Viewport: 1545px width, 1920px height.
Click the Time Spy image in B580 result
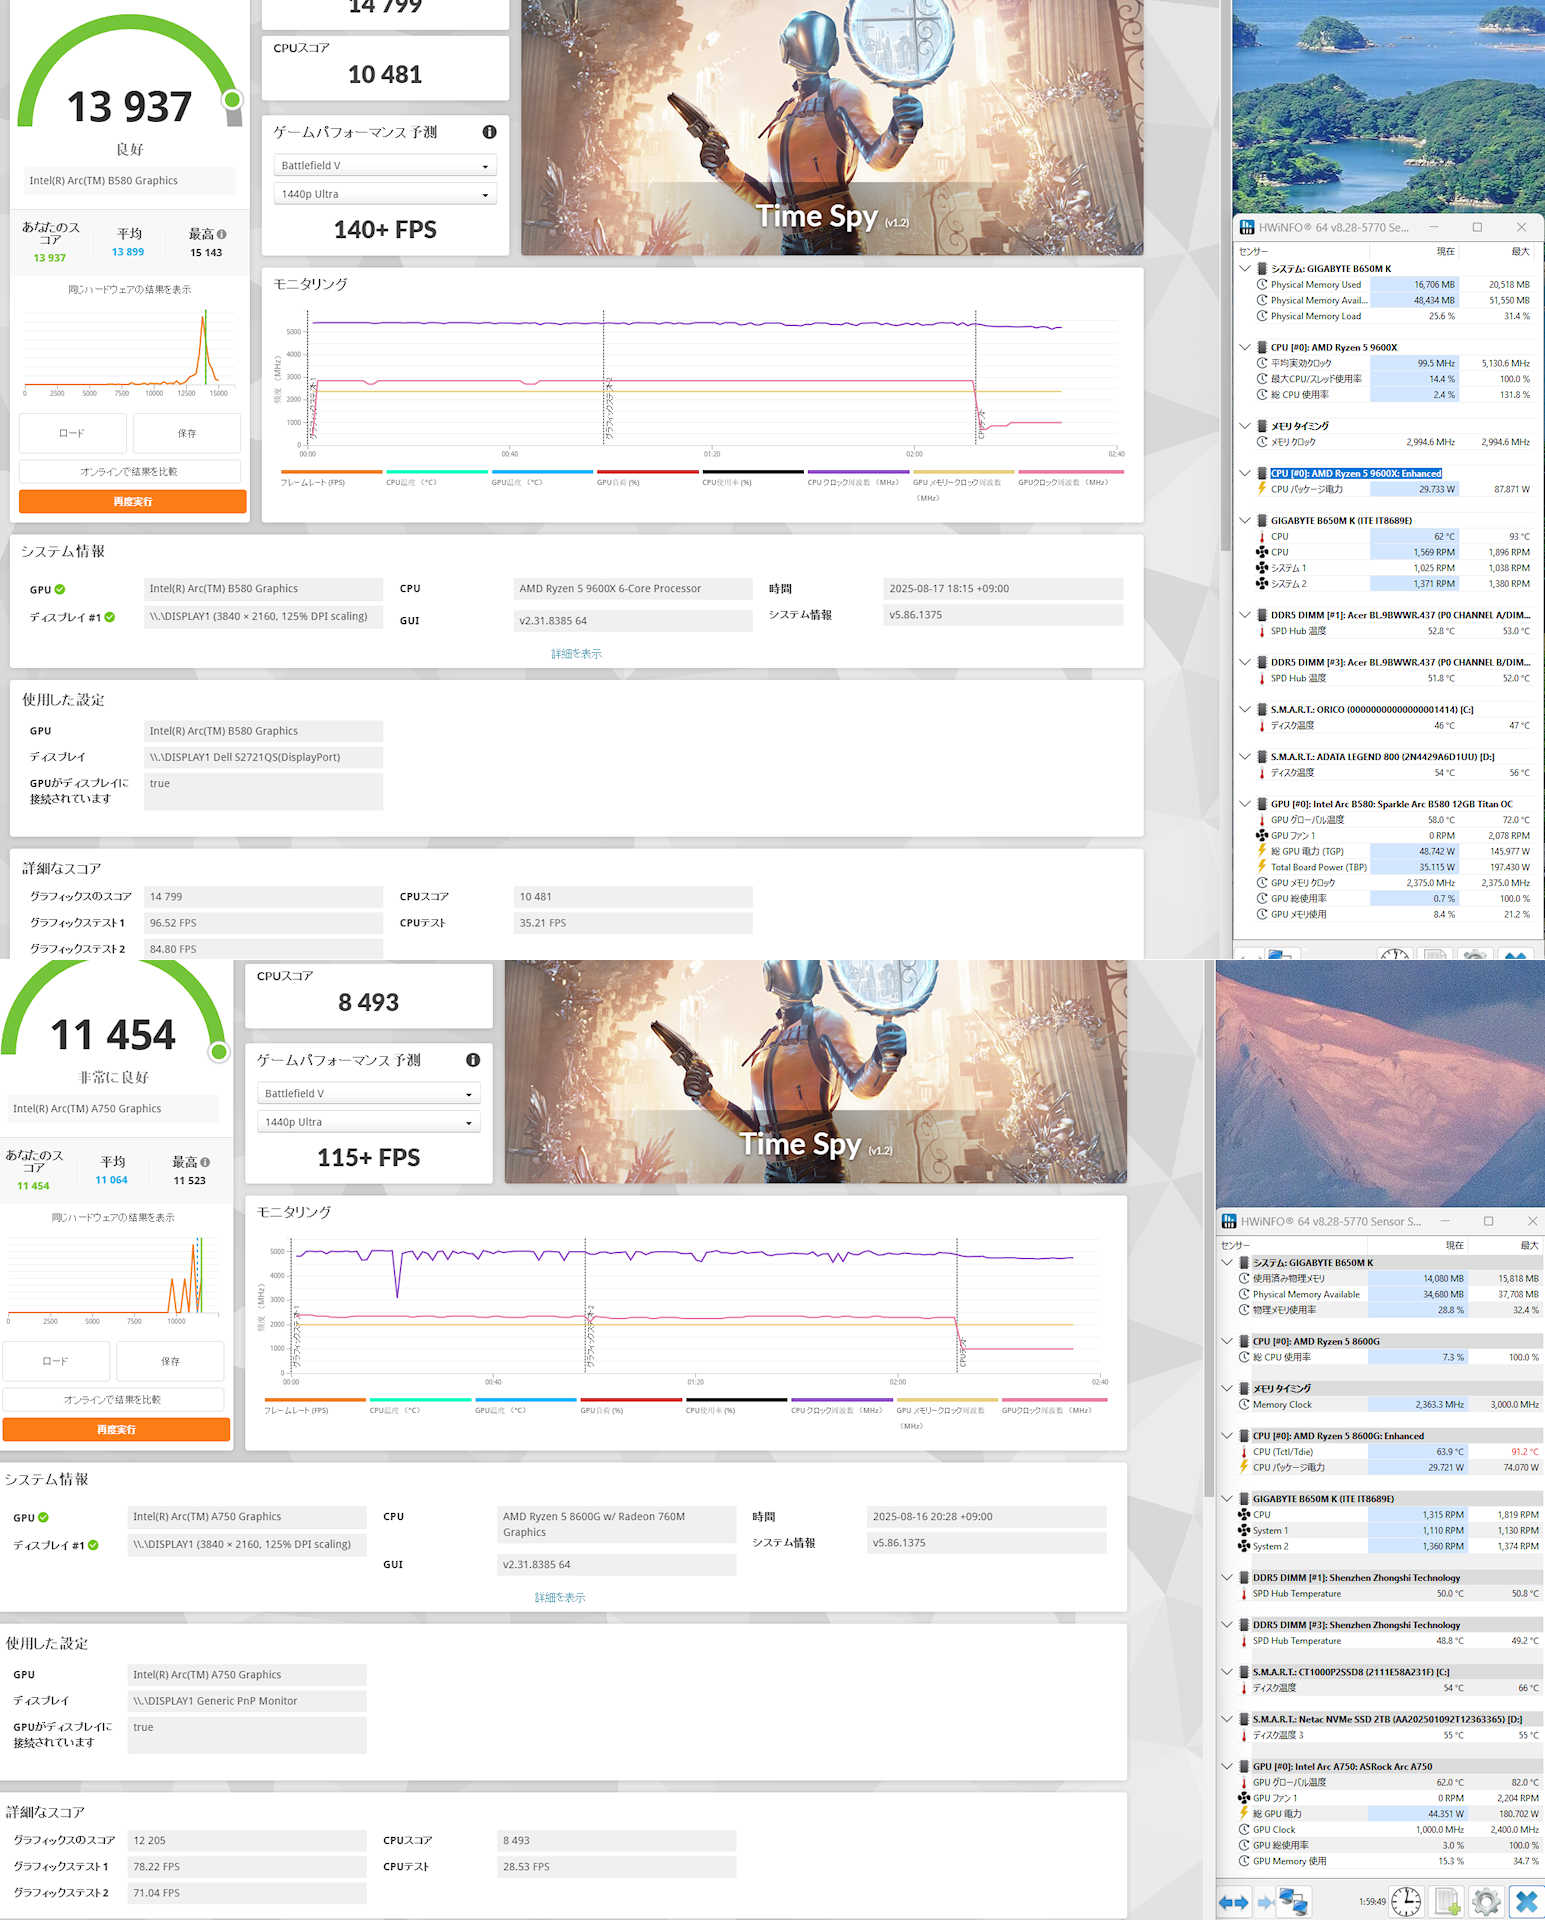832,127
